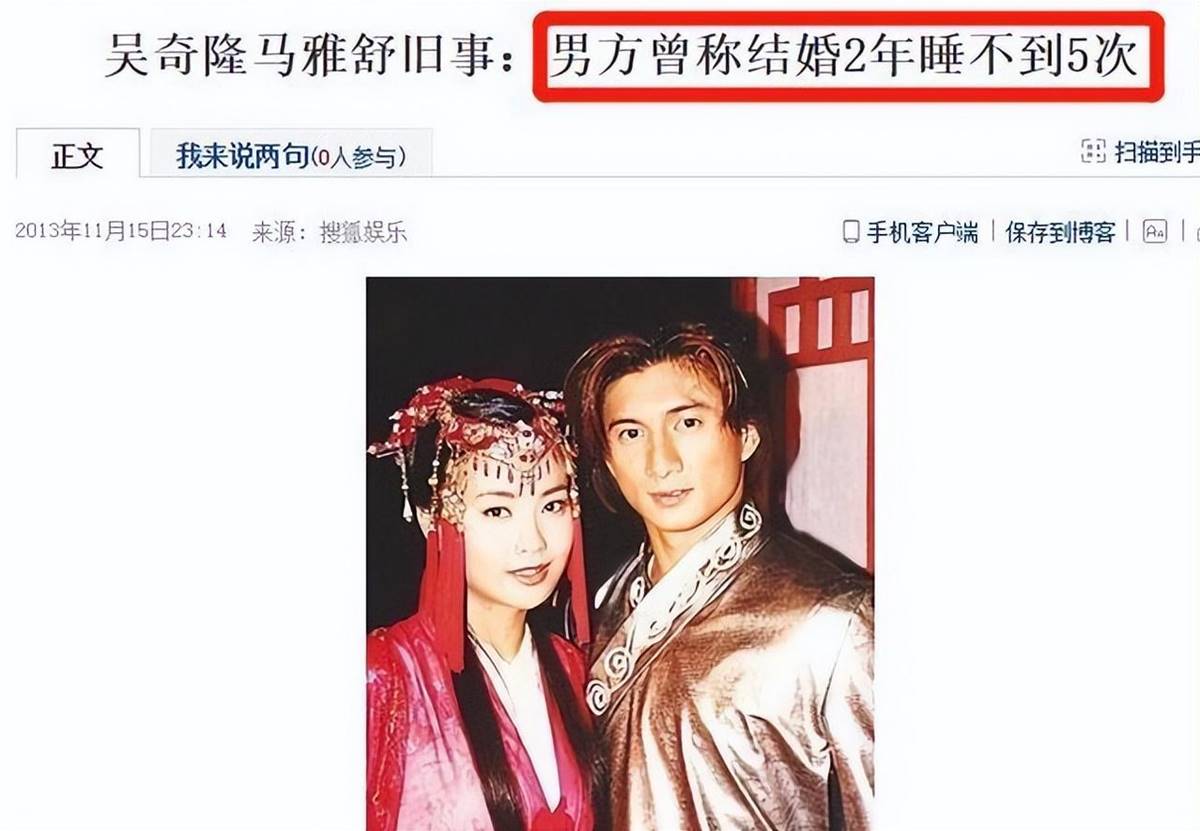Open the 搜狐娱乐 source link
1200x831 pixels.
[x=362, y=233]
